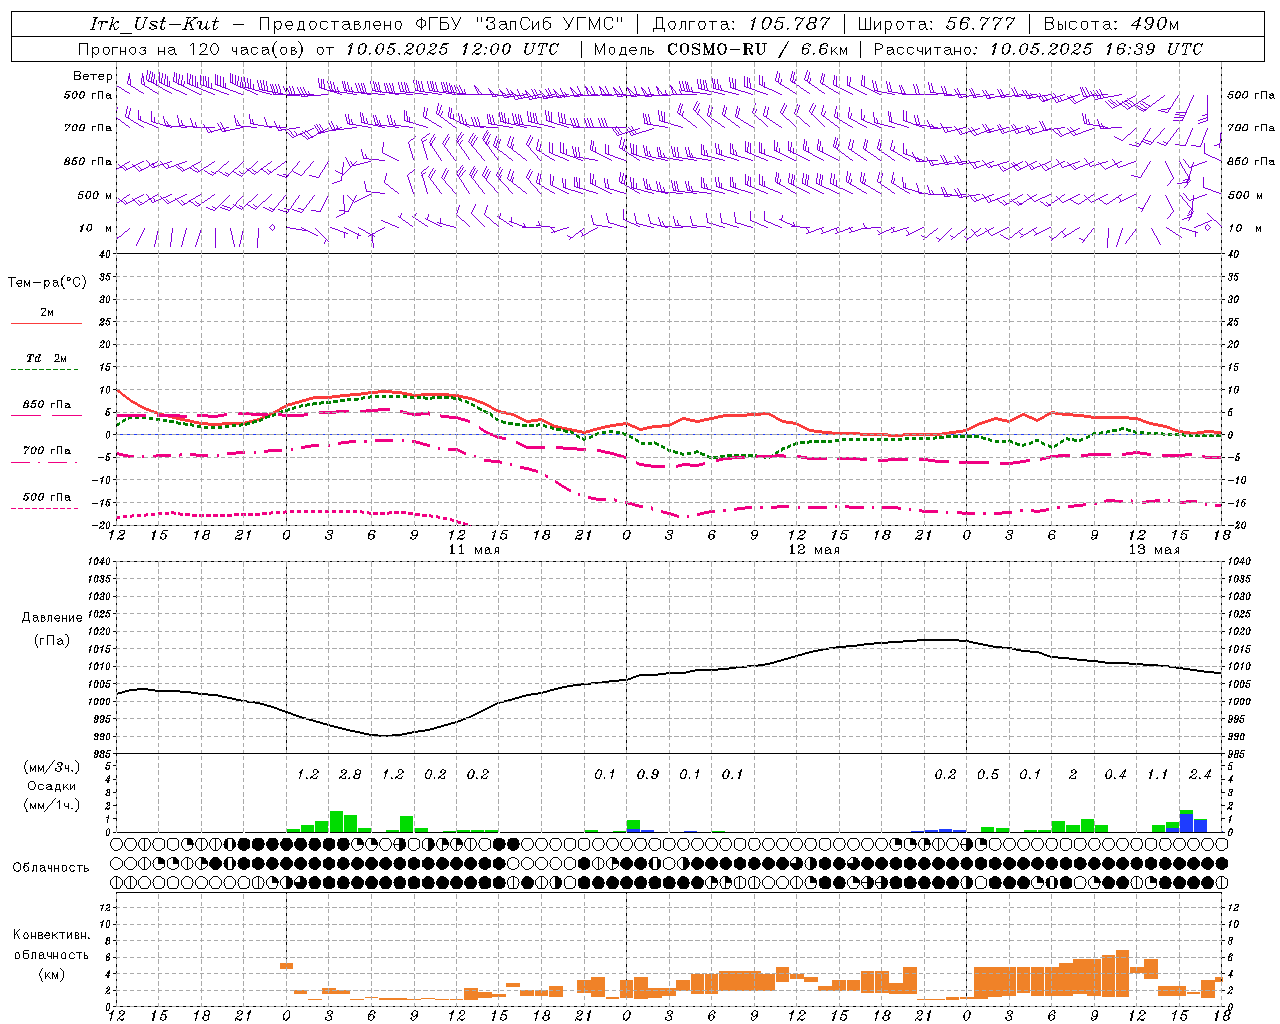Click the Td 2м dew point legend entry
1280x1024 pixels.
(x=46, y=363)
